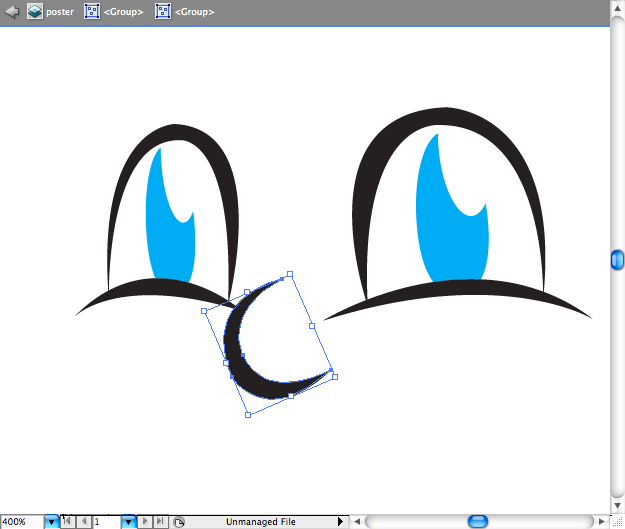Image resolution: width=625 pixels, height=529 pixels.
Task: Go to the last artboard
Action: click(160, 521)
